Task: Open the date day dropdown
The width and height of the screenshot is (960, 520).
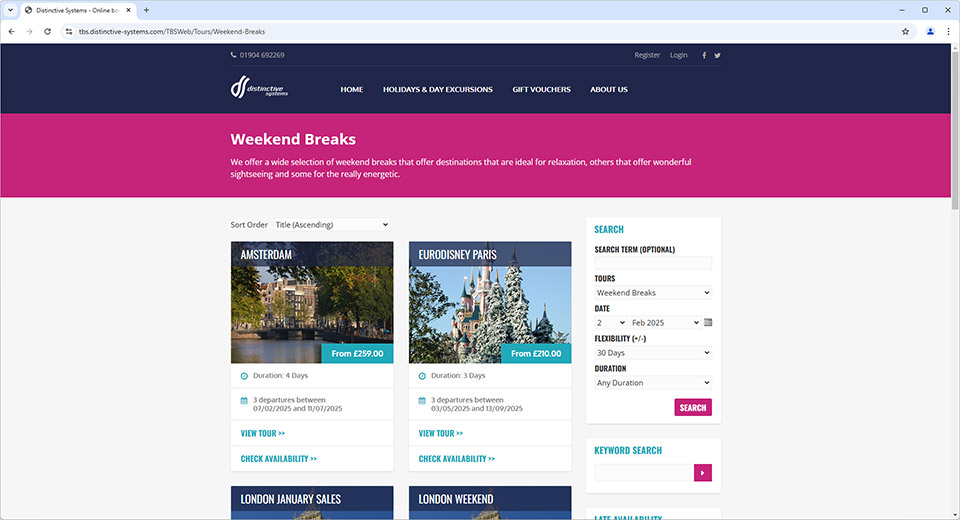Action: pyautogui.click(x=610, y=323)
